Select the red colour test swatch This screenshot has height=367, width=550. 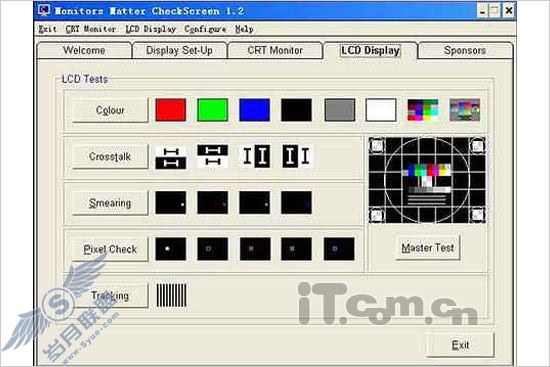[170, 110]
